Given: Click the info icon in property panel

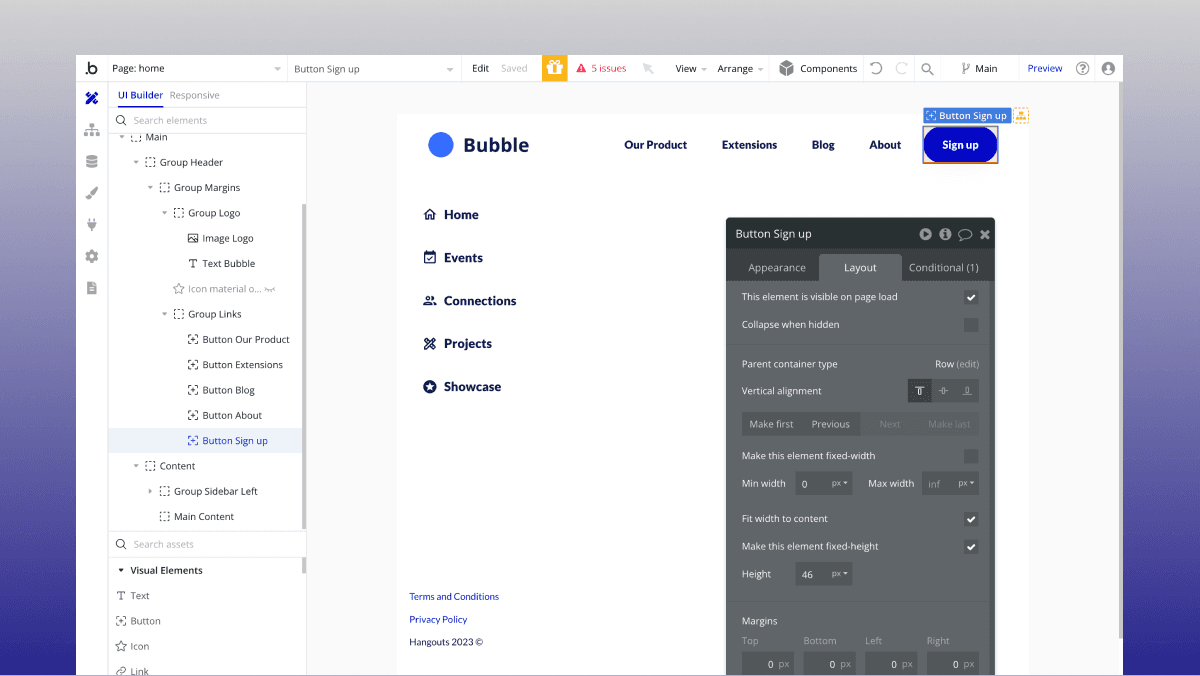Looking at the screenshot, I should point(945,234).
